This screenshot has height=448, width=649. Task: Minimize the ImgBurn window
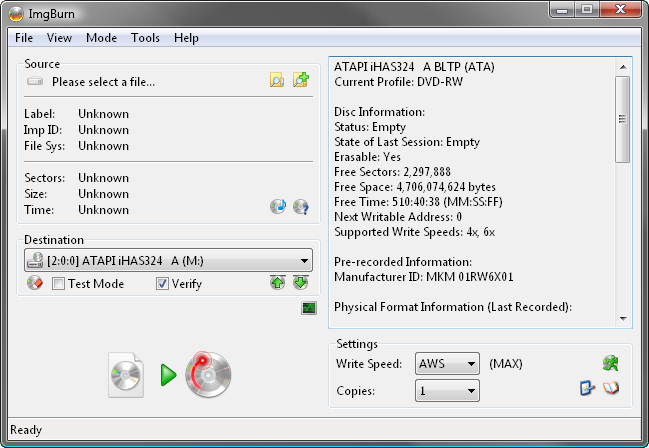pyautogui.click(x=562, y=9)
